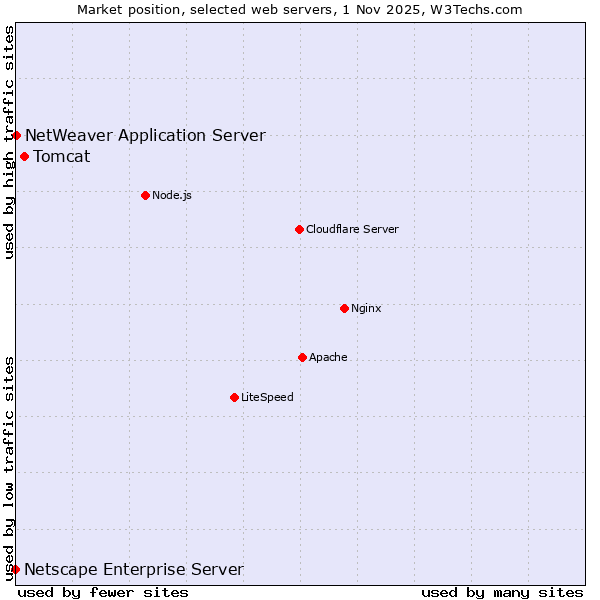Click the LiteSpeed data point marker
Image resolution: width=600 pixels, height=600 pixels.
tap(234, 397)
